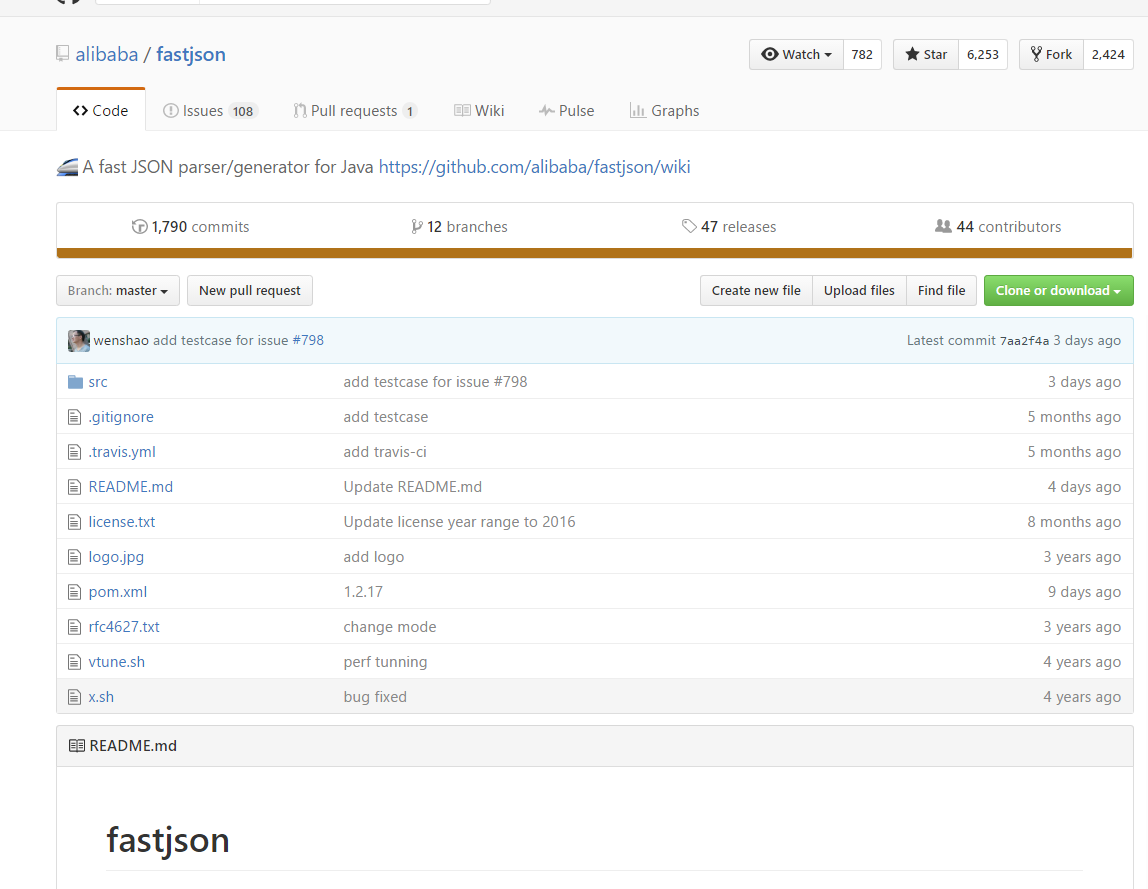Click the file icon next to .gitignore
This screenshot has width=1148, height=889.
pos(74,417)
